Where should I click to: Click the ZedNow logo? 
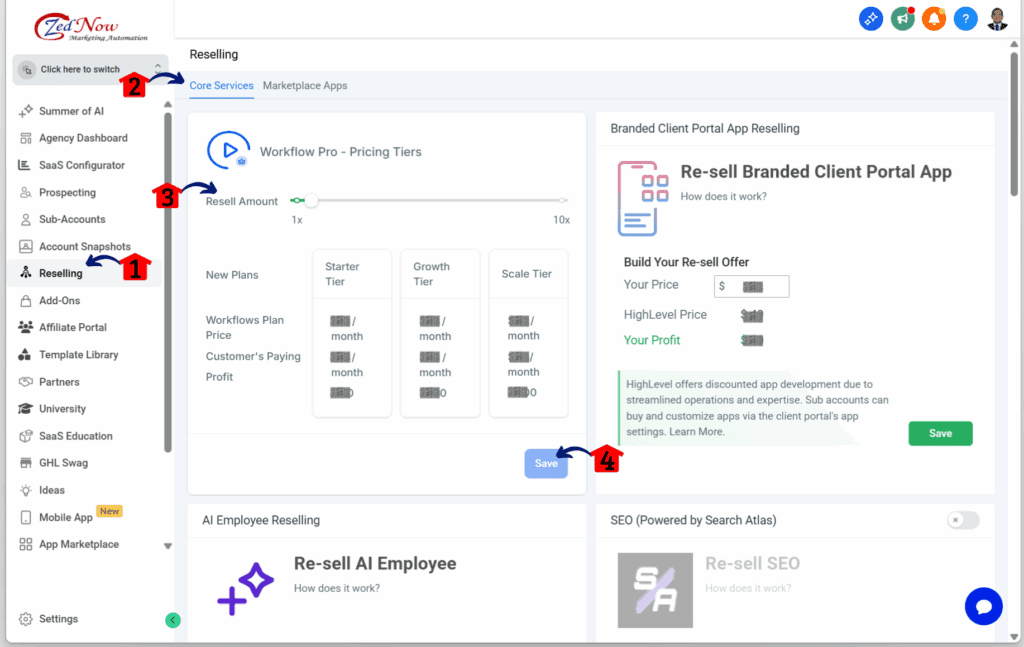90,28
